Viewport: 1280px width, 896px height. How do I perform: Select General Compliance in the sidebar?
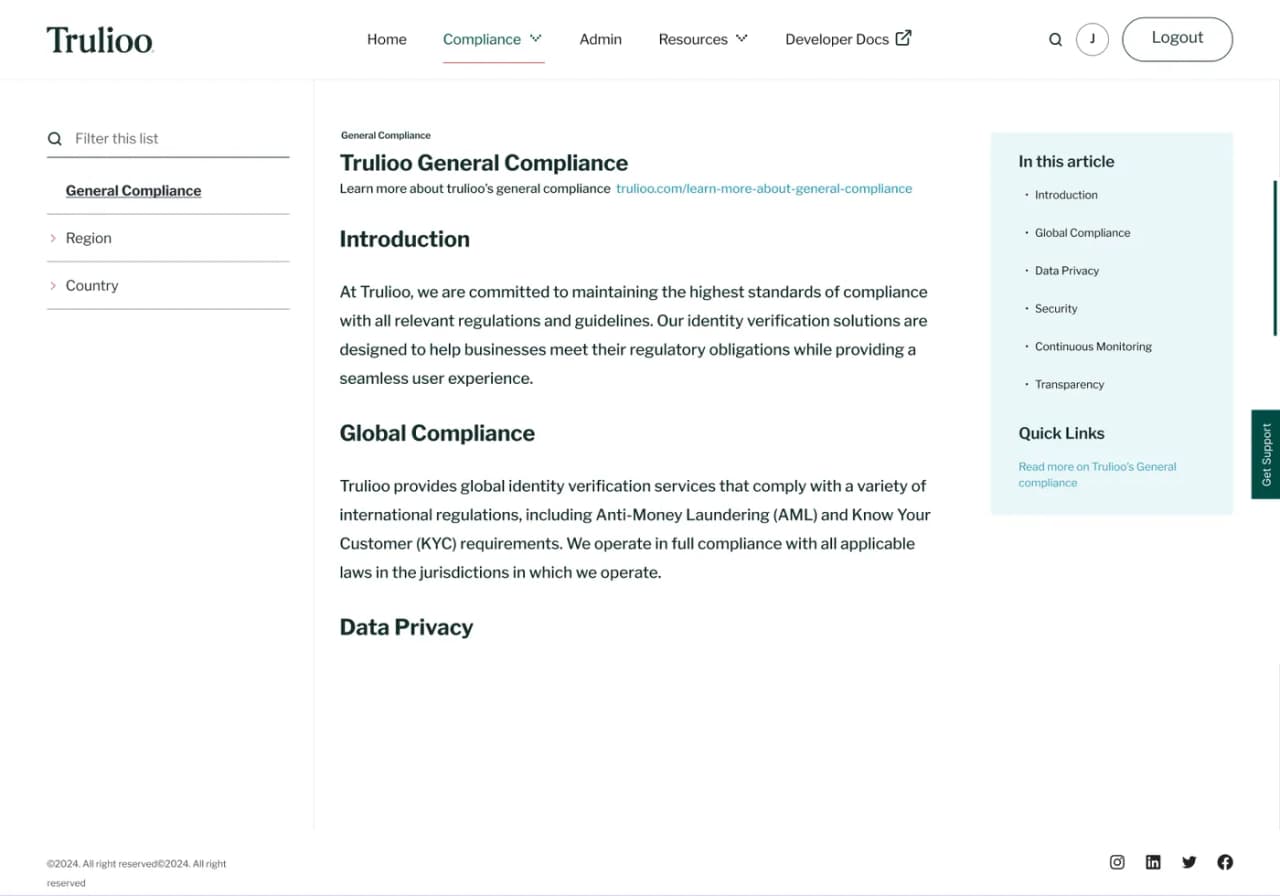tap(133, 191)
